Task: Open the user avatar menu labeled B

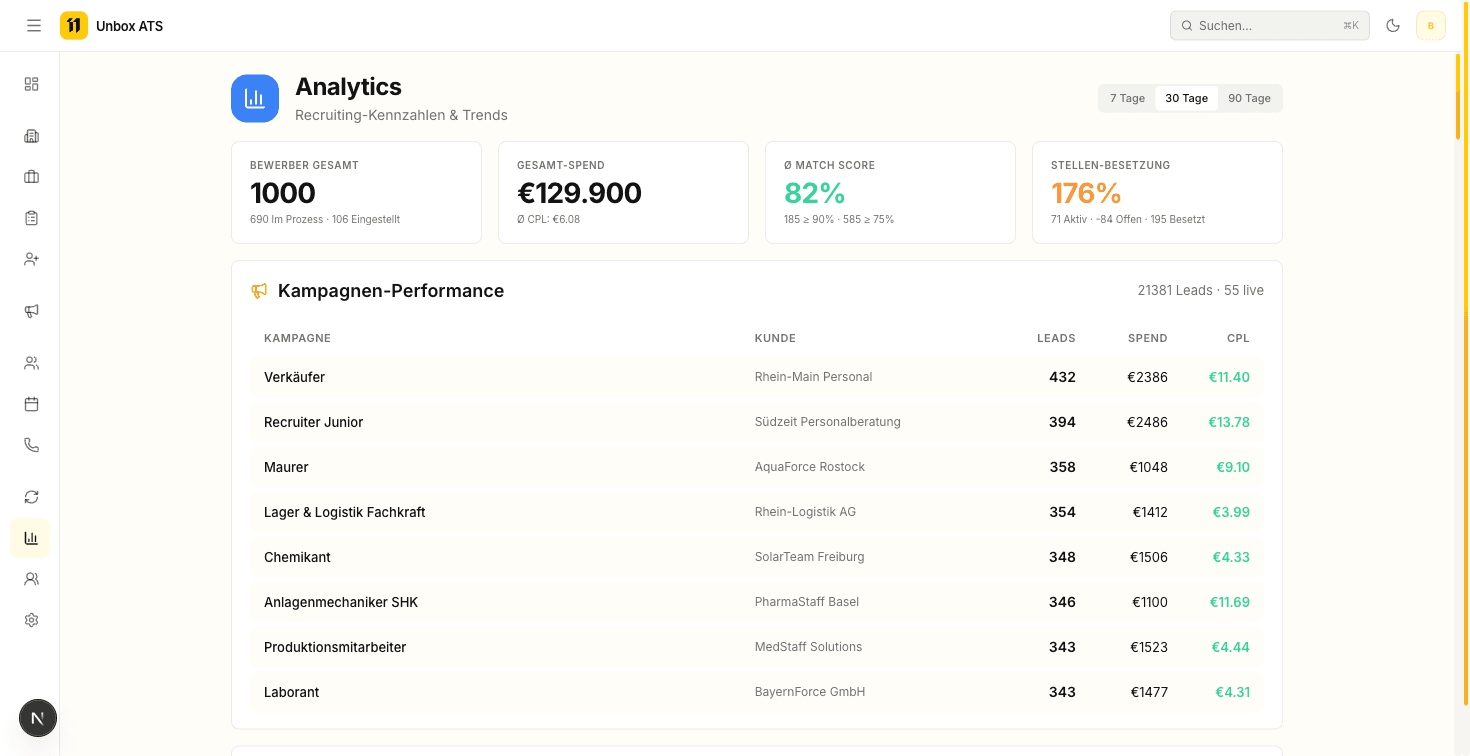Action: 1430,26
